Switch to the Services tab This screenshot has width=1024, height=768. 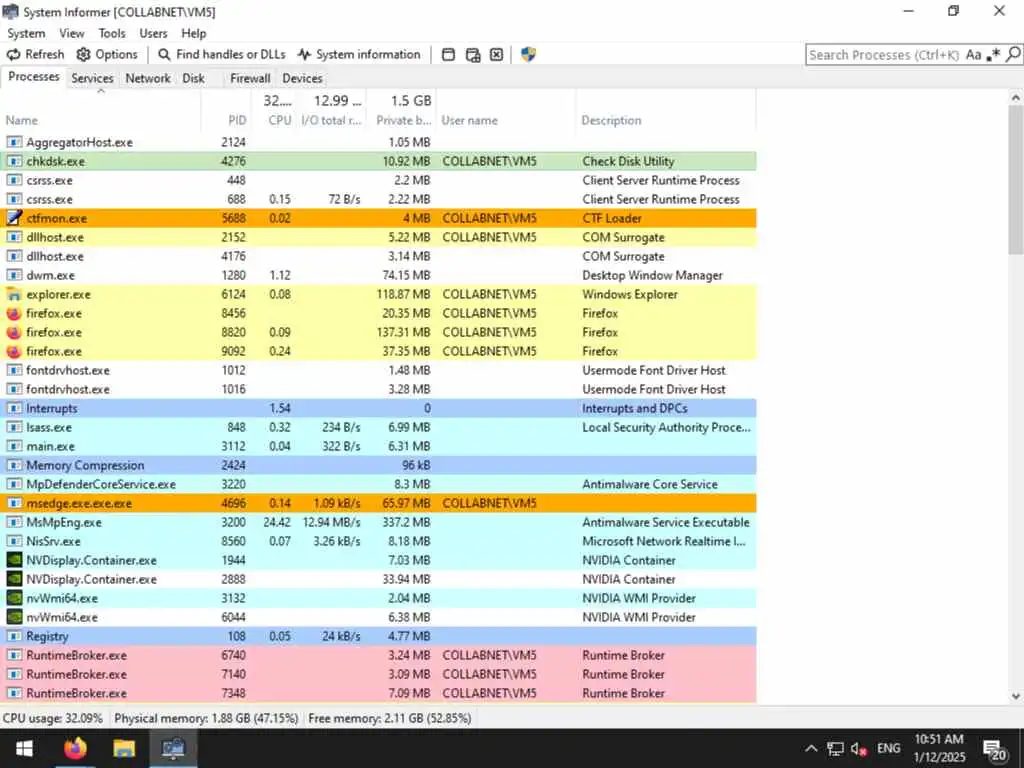click(92, 78)
